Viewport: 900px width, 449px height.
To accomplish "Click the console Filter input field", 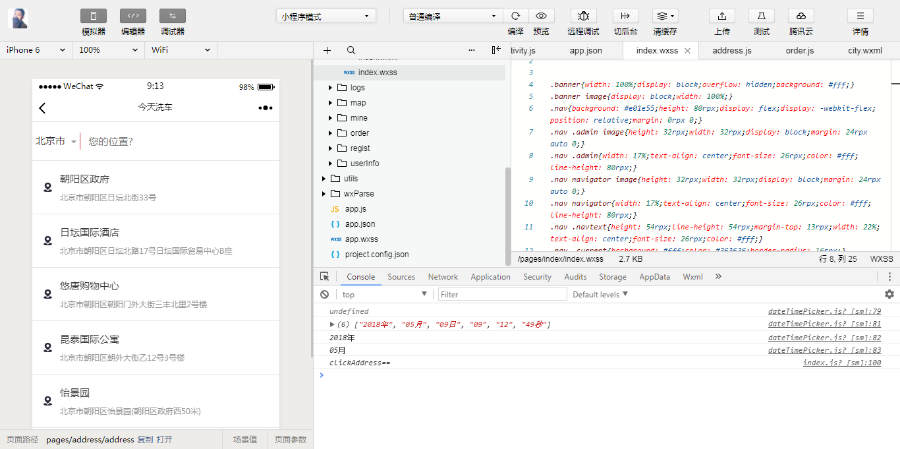I will tap(500, 294).
